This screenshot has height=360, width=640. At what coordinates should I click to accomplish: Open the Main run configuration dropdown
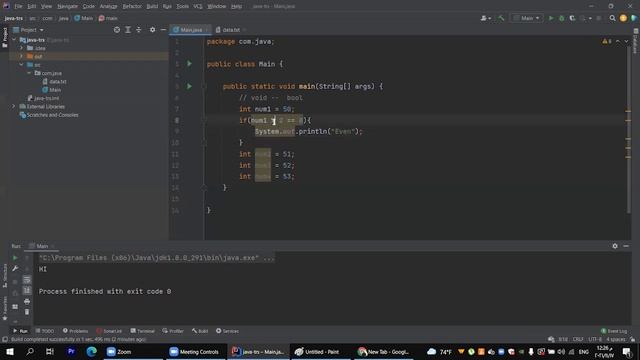[527, 18]
